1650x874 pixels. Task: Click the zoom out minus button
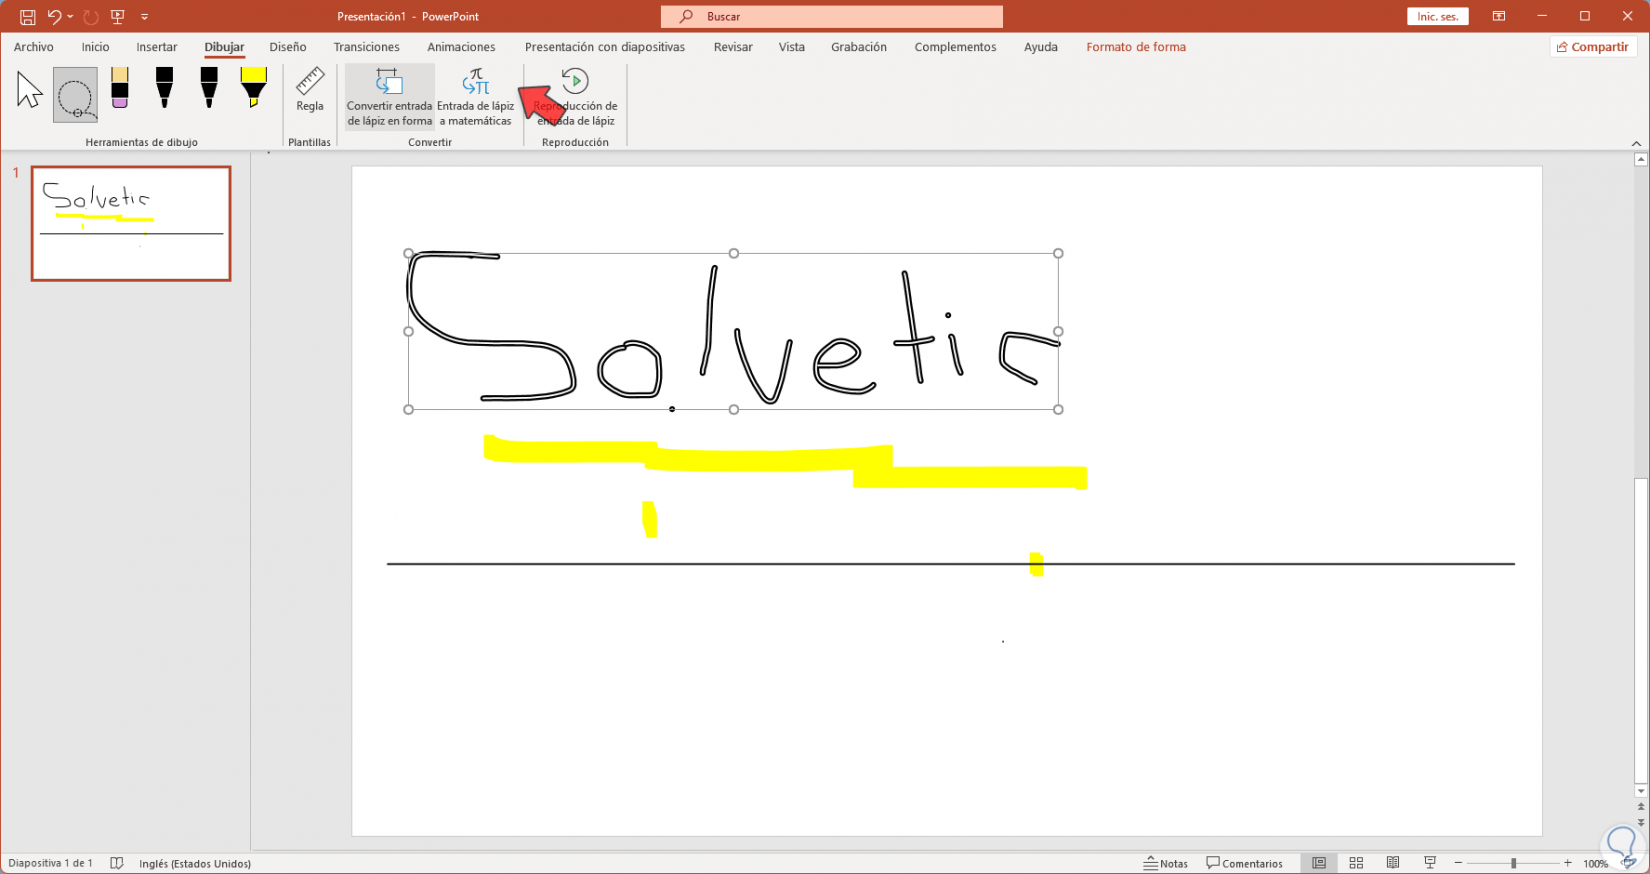click(x=1458, y=863)
